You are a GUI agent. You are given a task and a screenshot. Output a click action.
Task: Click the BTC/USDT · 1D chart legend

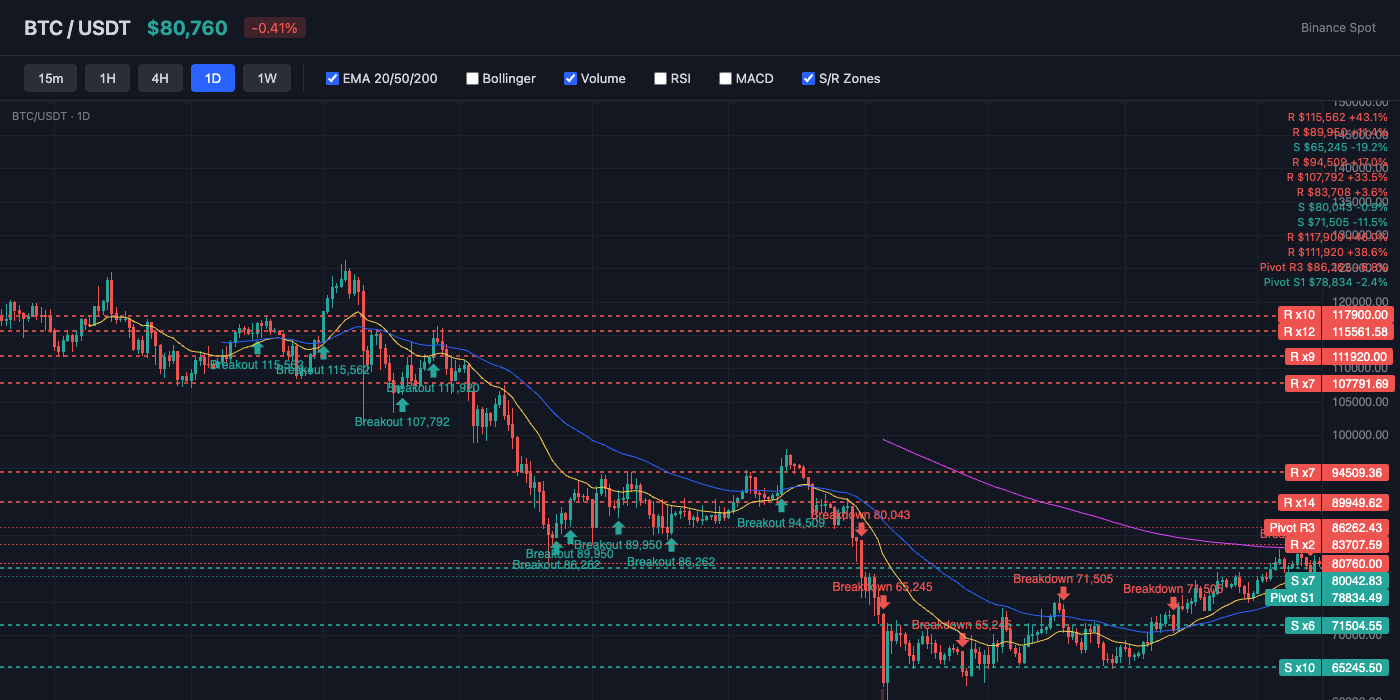(51, 116)
